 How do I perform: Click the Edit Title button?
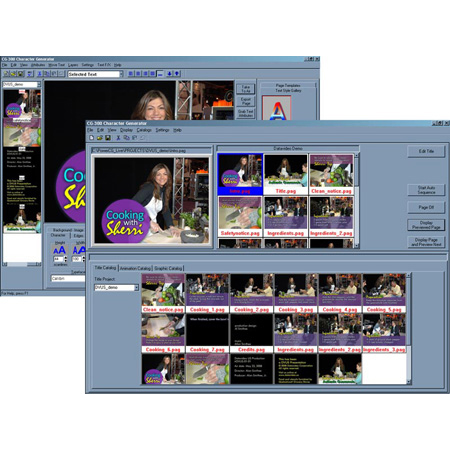pyautogui.click(x=426, y=151)
